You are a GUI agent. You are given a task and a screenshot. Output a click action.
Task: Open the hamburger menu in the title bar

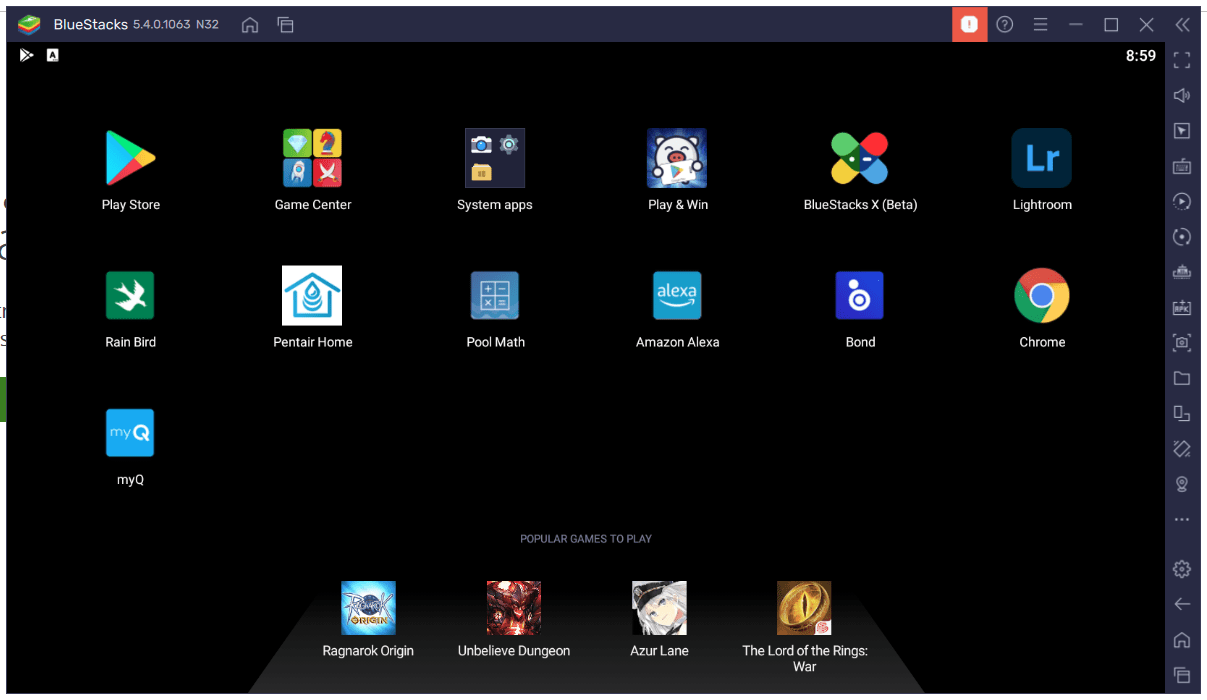coord(1040,24)
